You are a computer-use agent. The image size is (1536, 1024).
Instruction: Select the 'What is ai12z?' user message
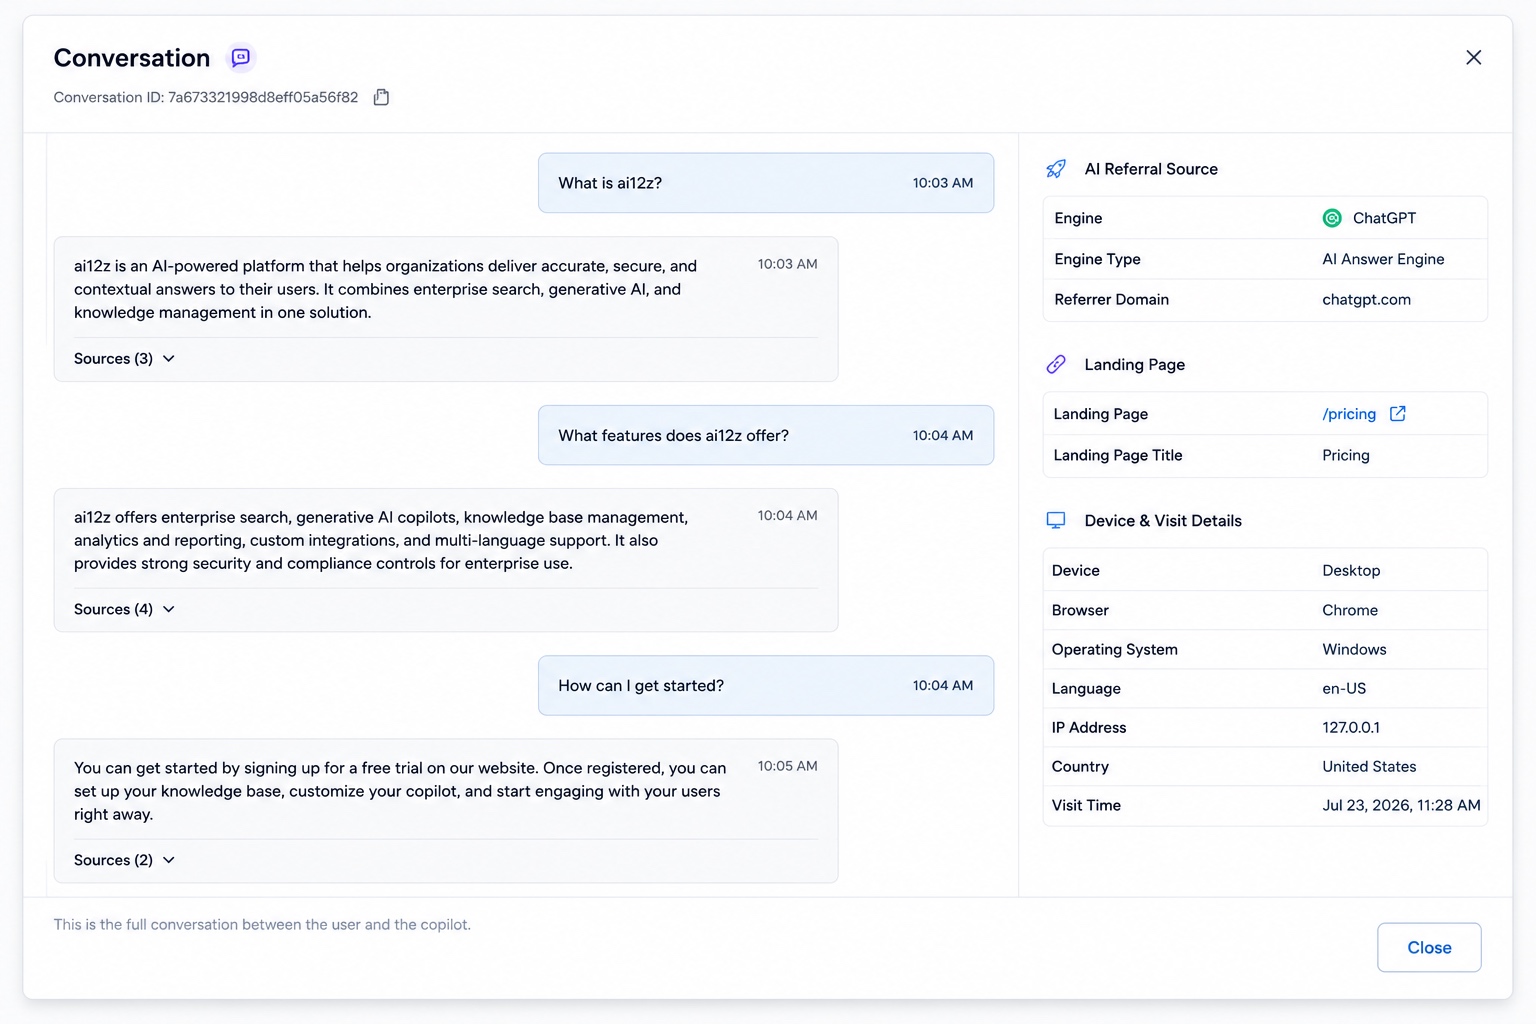point(766,183)
